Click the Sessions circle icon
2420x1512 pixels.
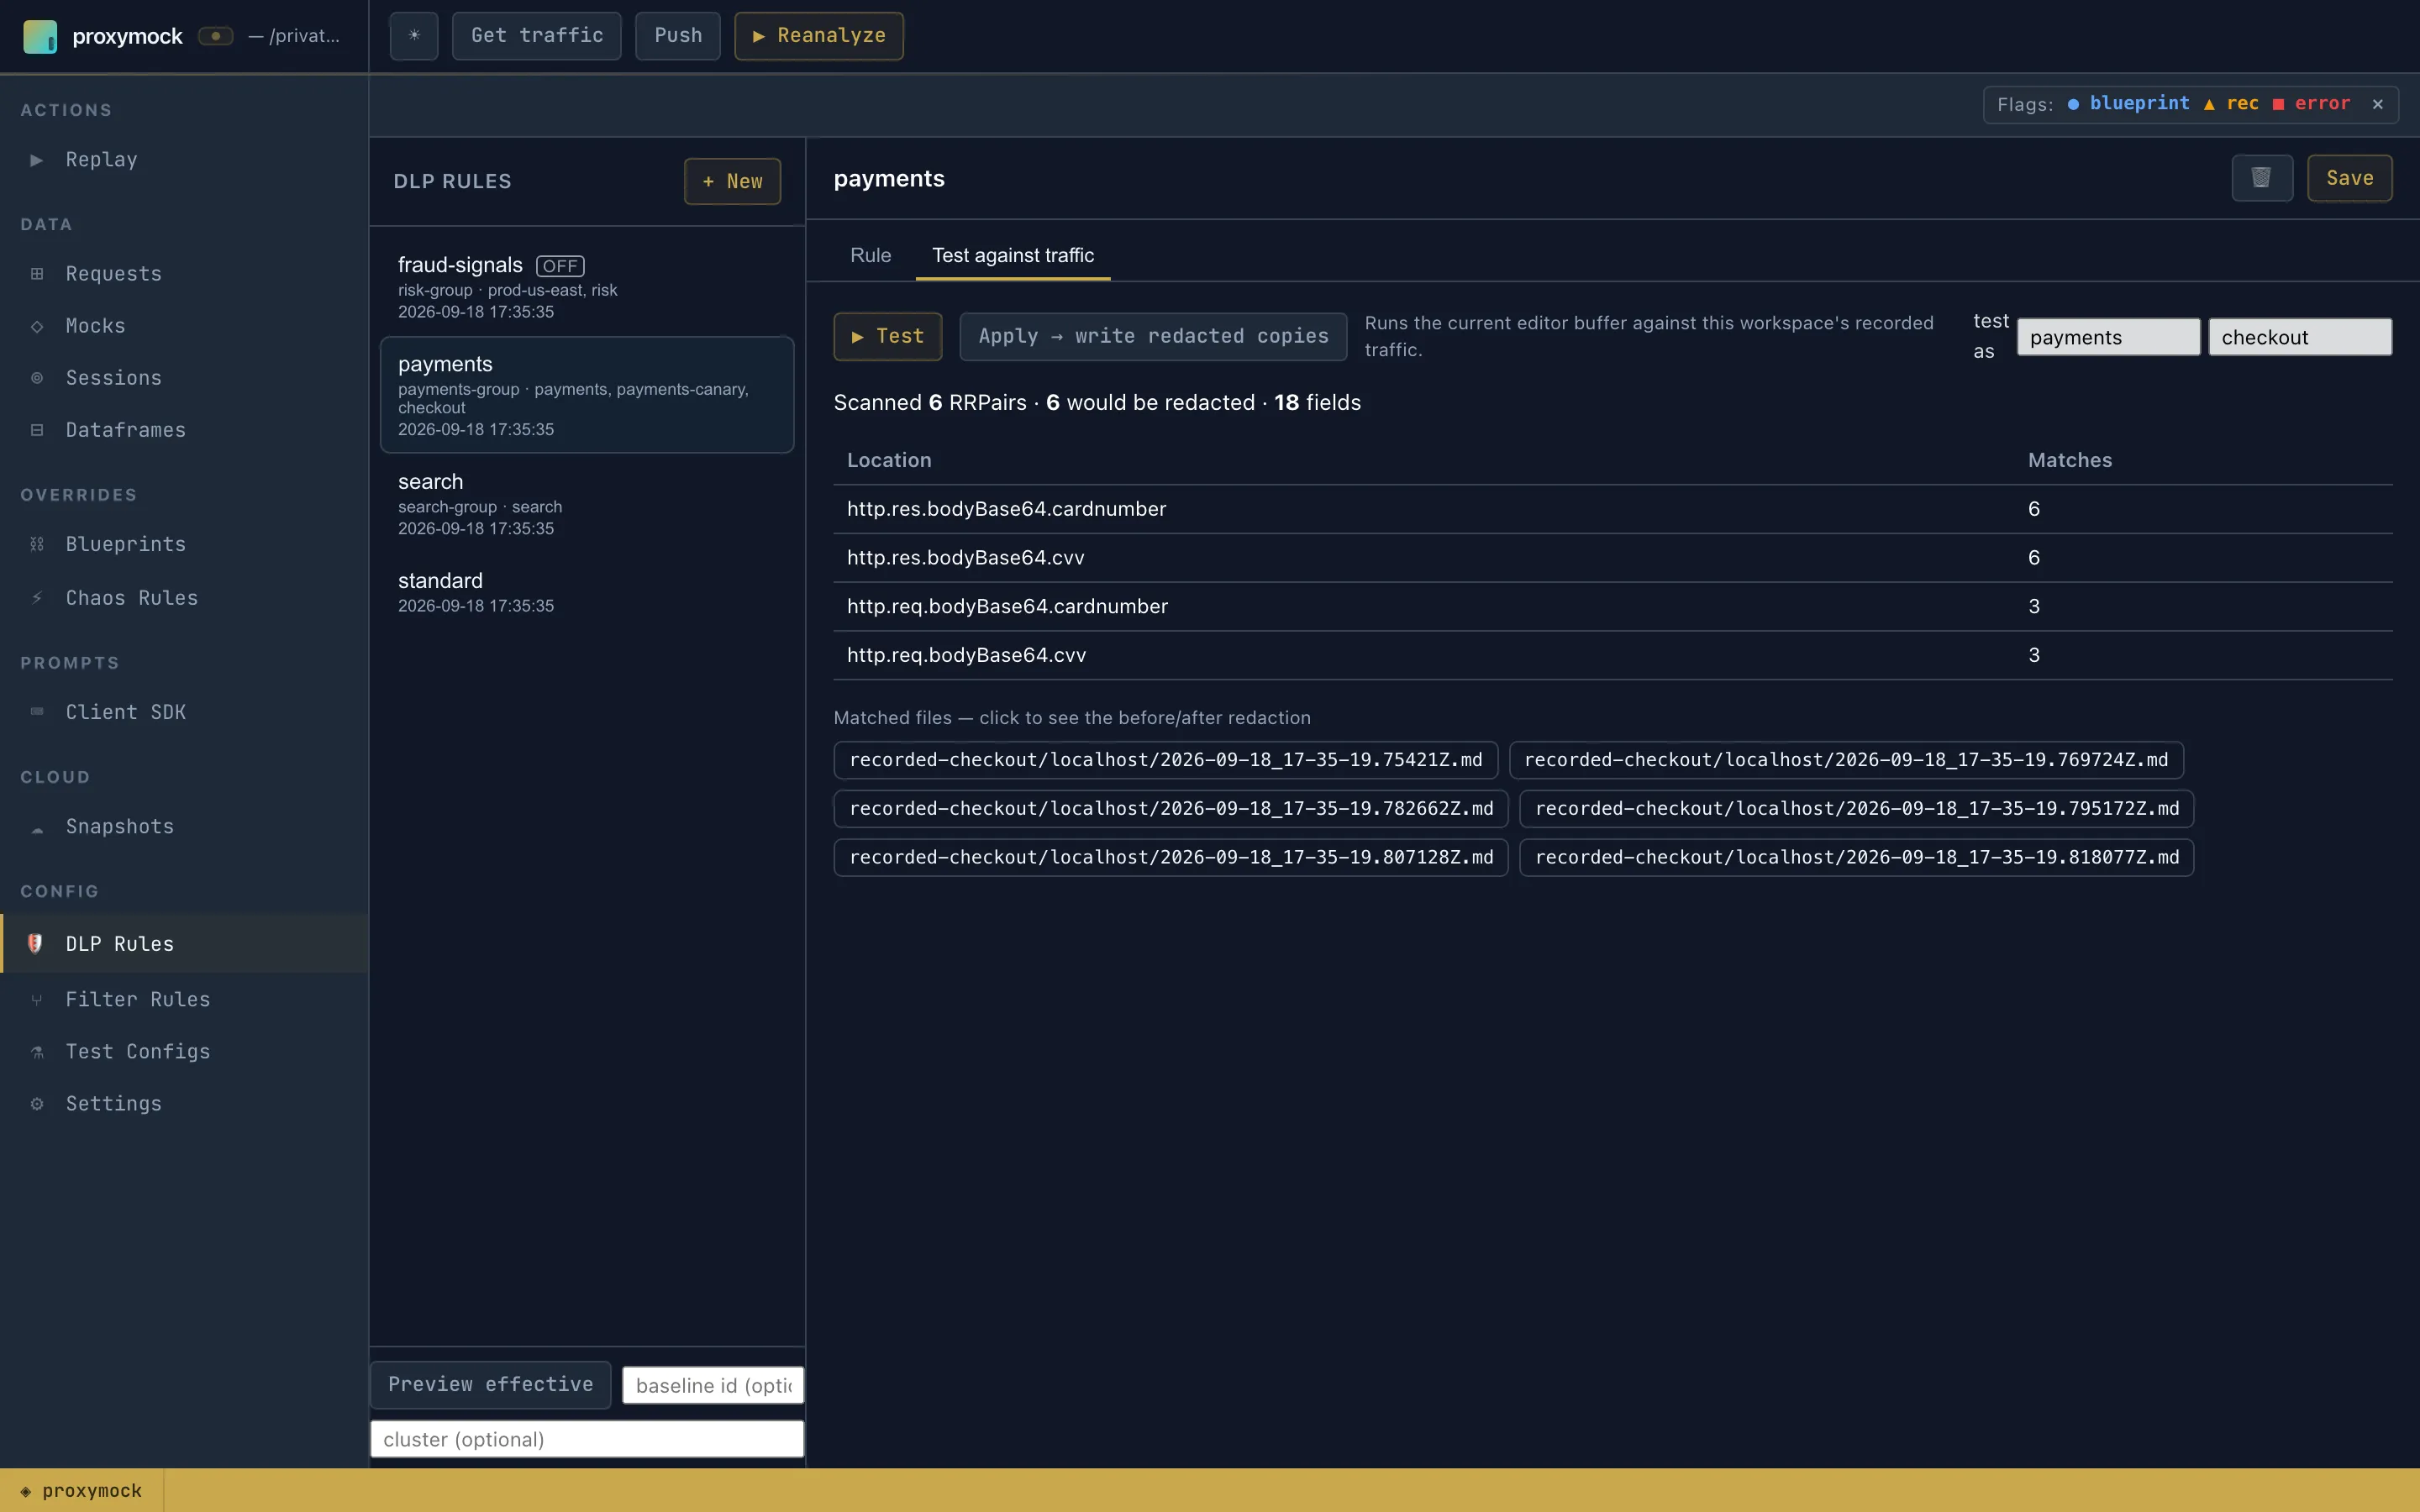point(37,378)
